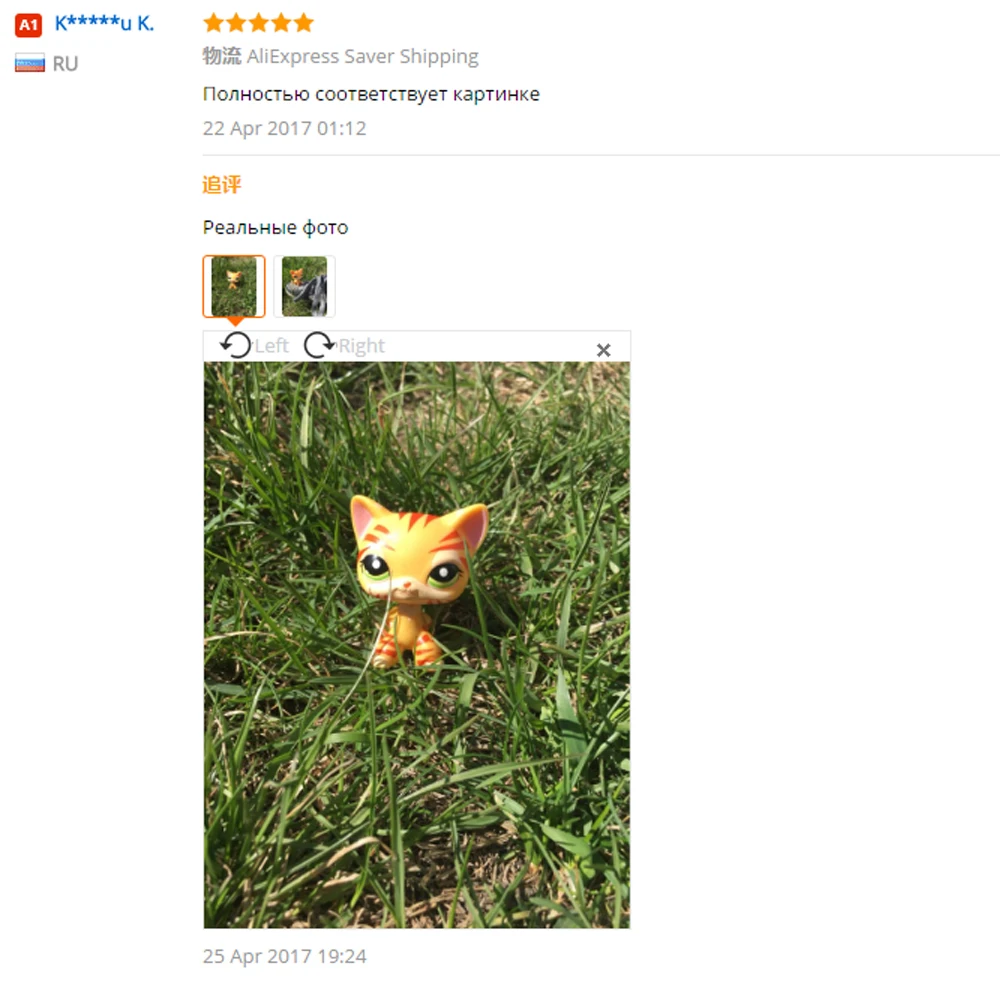Click the third orange rating star
The height and width of the screenshot is (1000, 1000).
(x=258, y=23)
